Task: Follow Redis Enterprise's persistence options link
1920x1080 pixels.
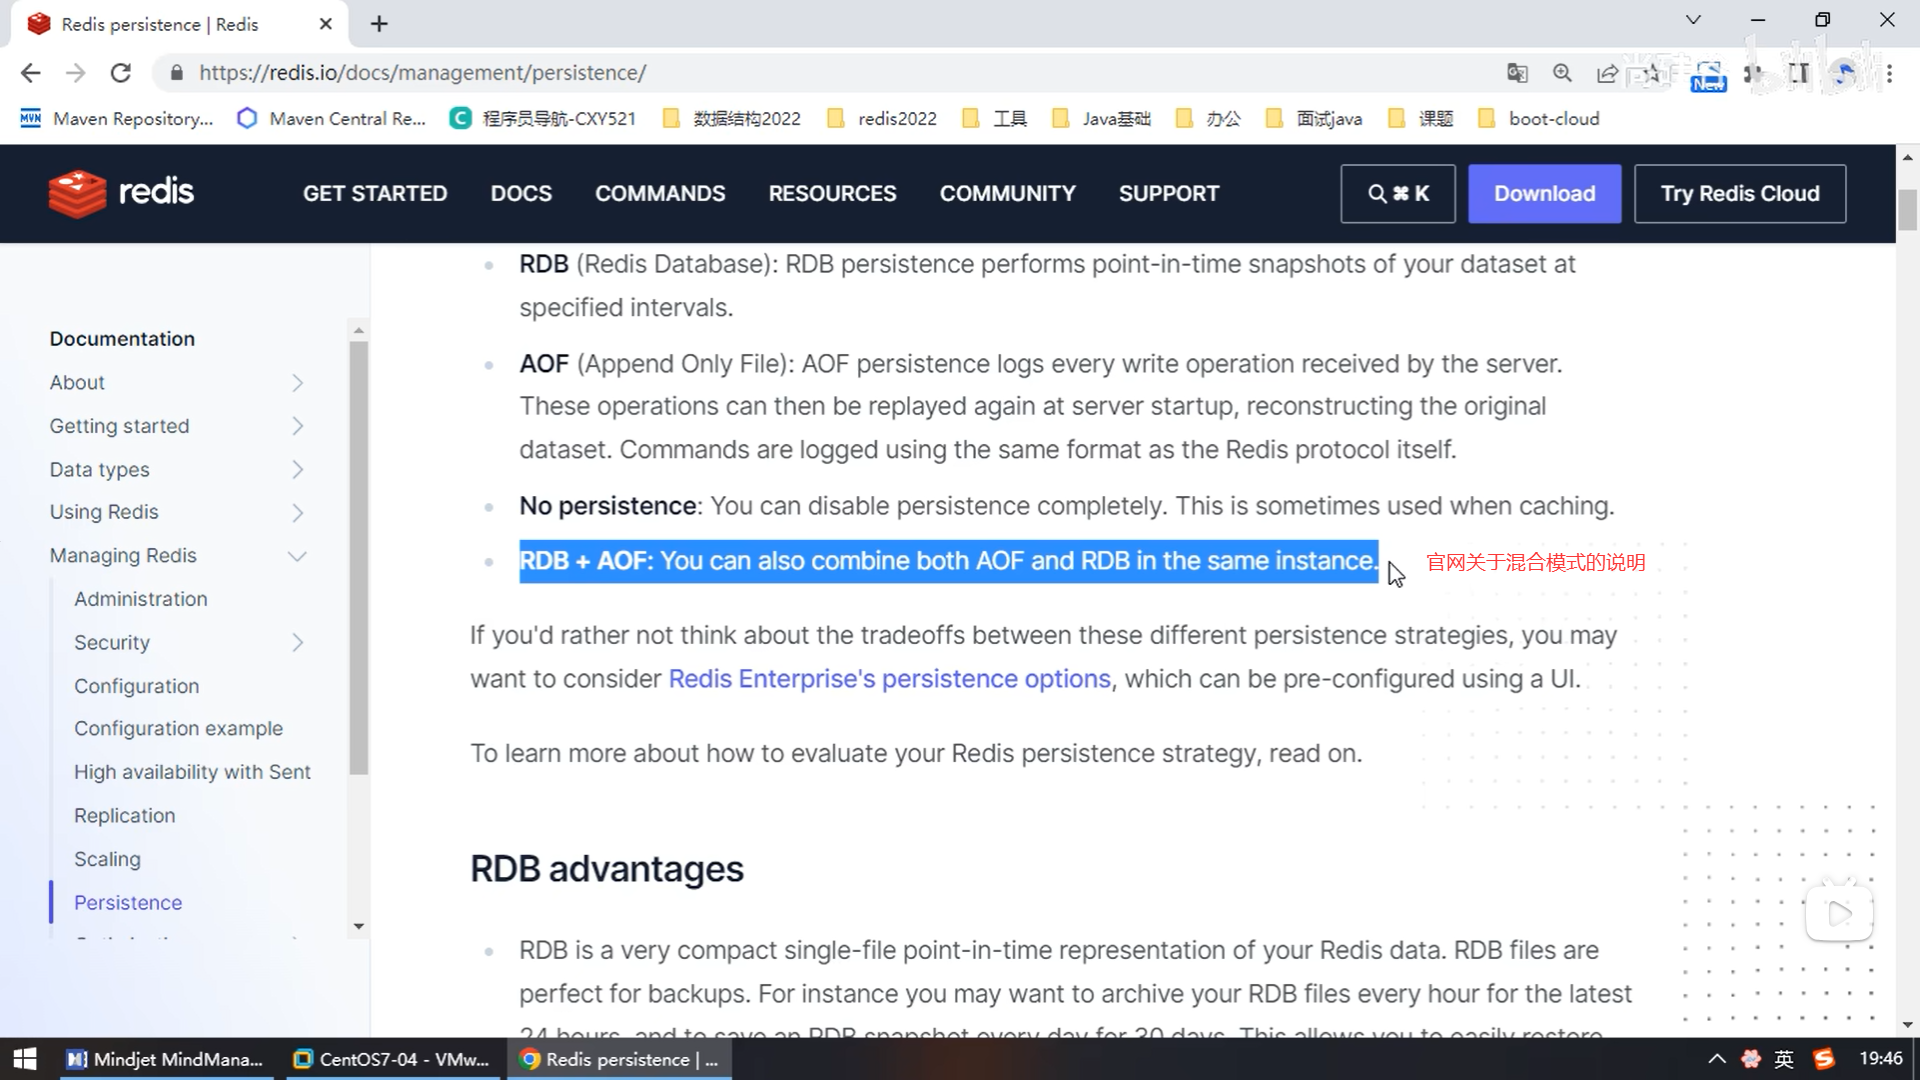Action: [889, 679]
